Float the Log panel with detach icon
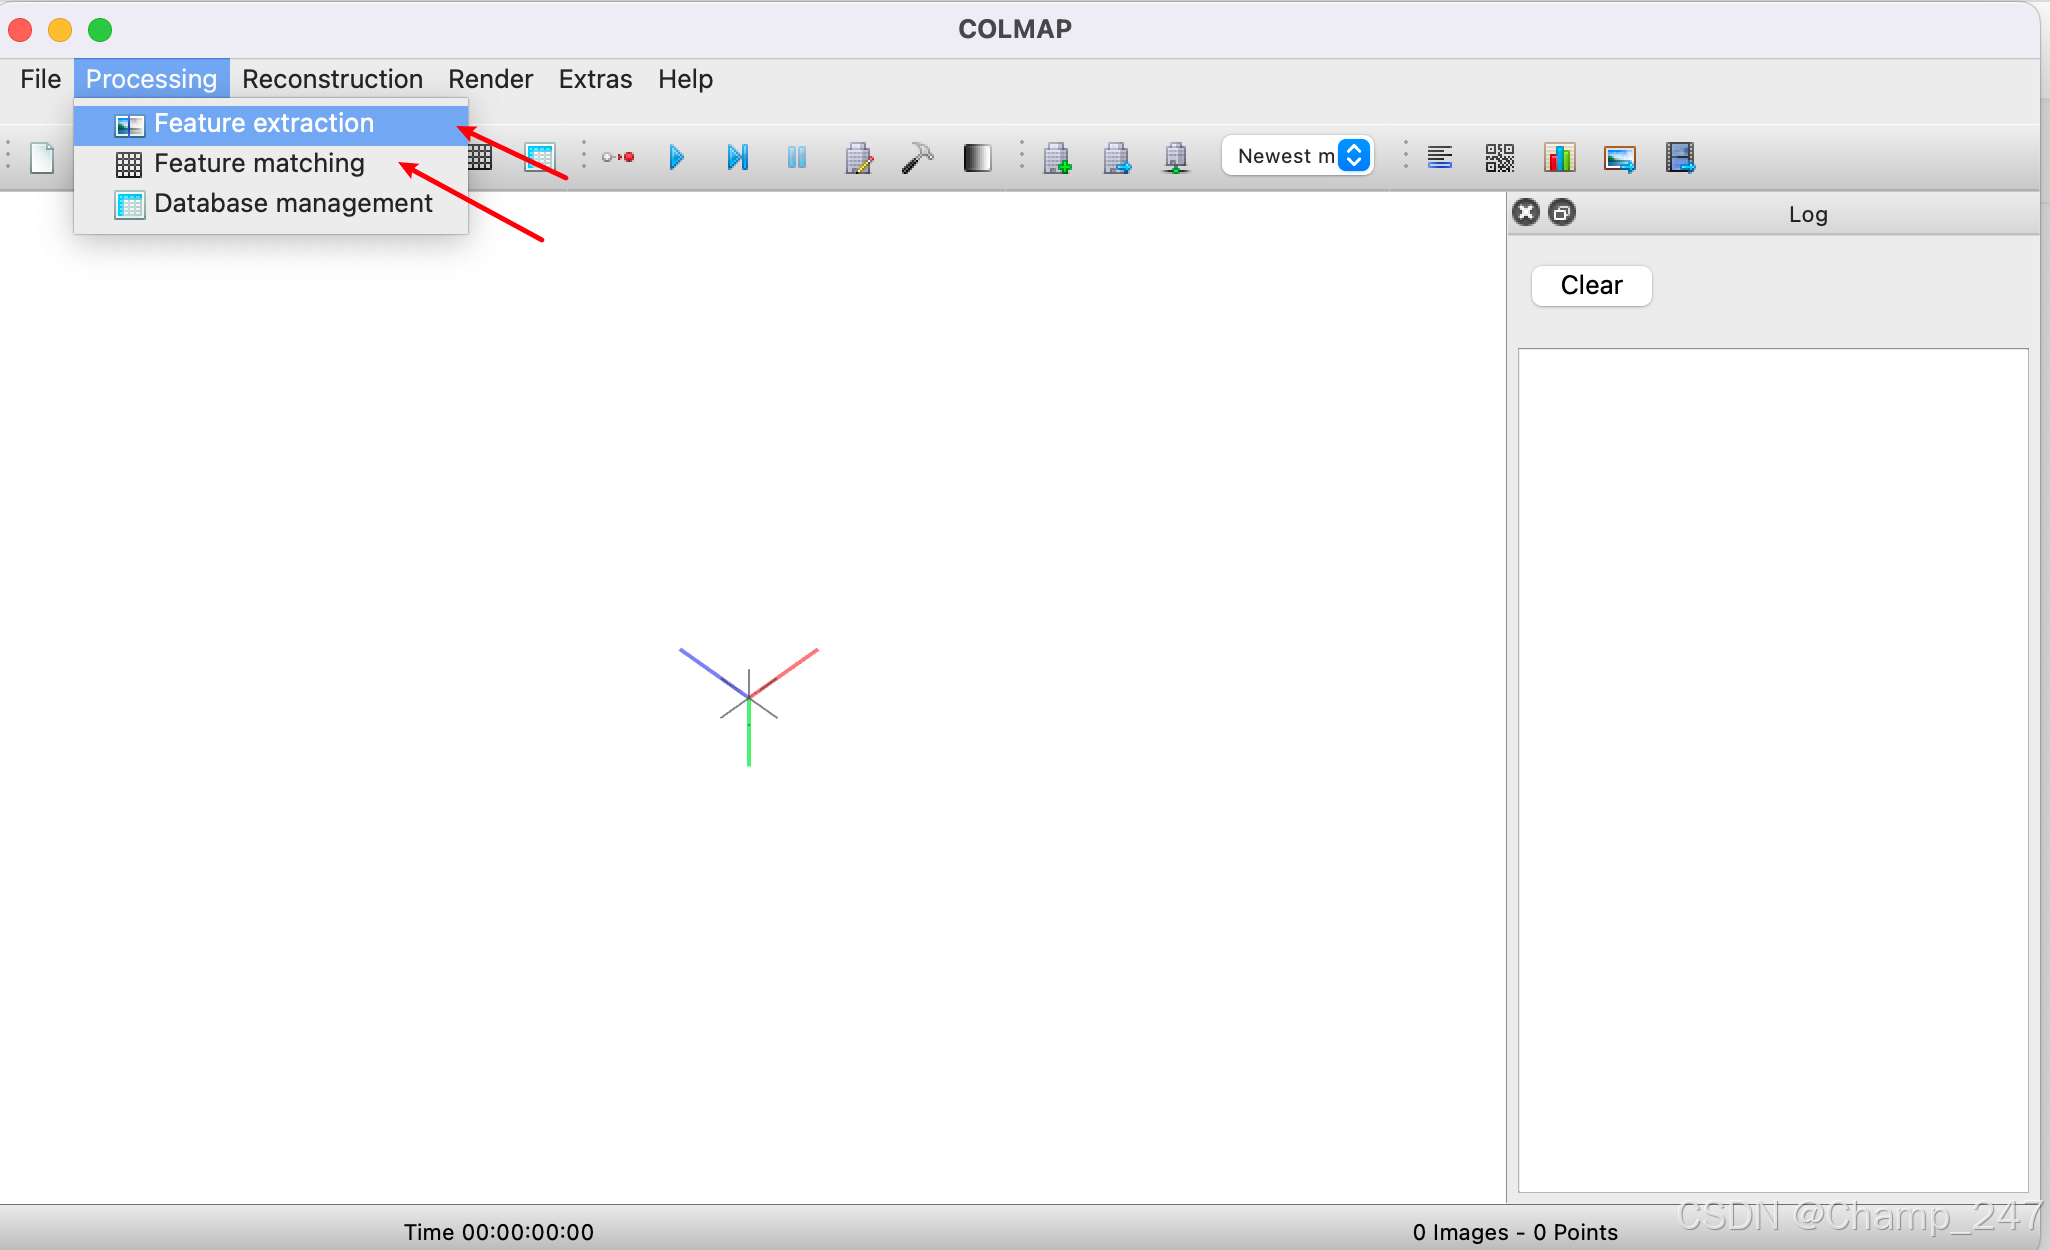This screenshot has height=1250, width=2050. click(1561, 212)
